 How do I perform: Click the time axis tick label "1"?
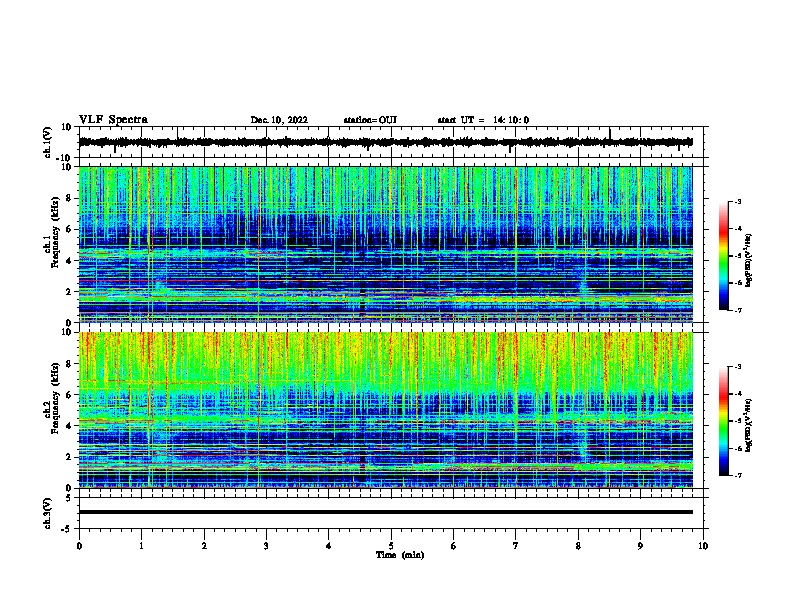[x=141, y=546]
